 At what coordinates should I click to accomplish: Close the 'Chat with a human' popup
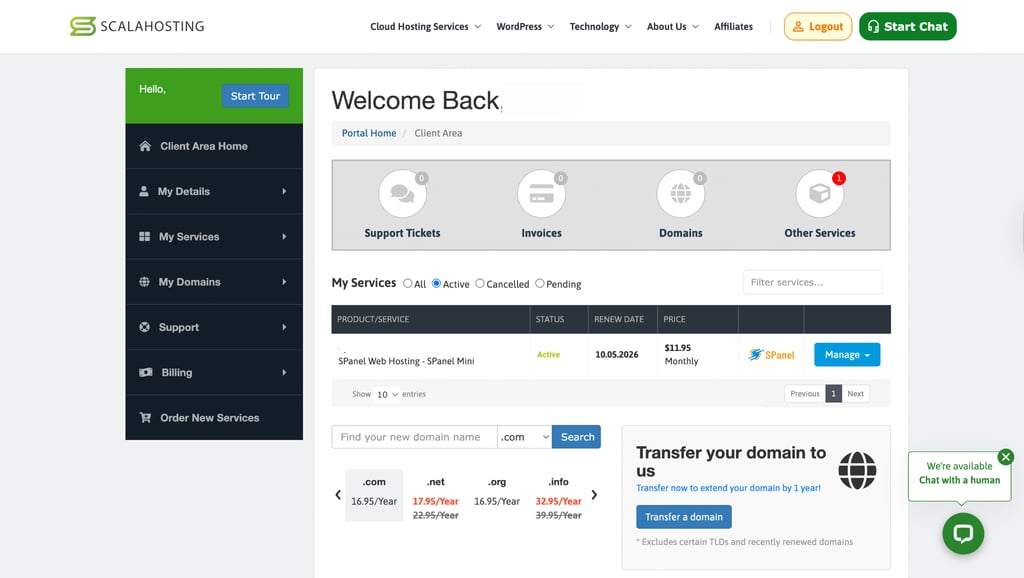[1006, 457]
